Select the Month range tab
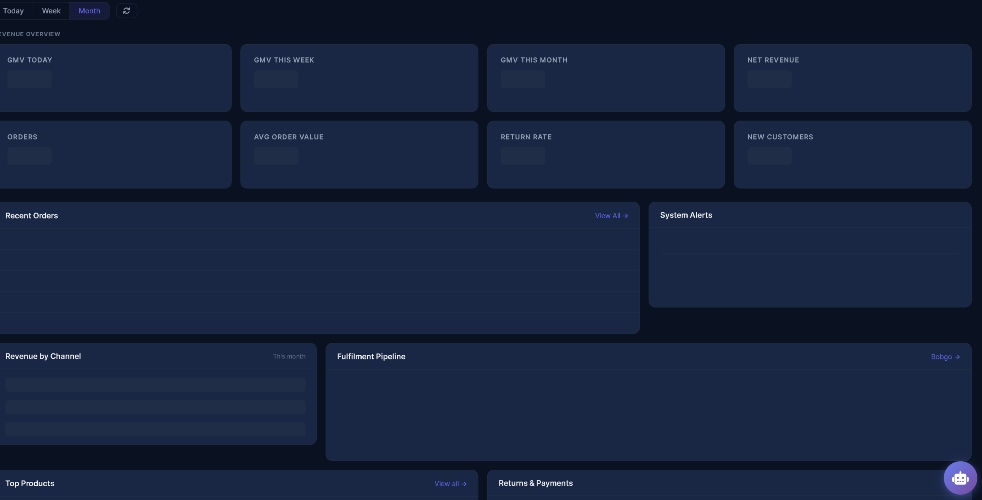The width and height of the screenshot is (982, 500). click(89, 11)
